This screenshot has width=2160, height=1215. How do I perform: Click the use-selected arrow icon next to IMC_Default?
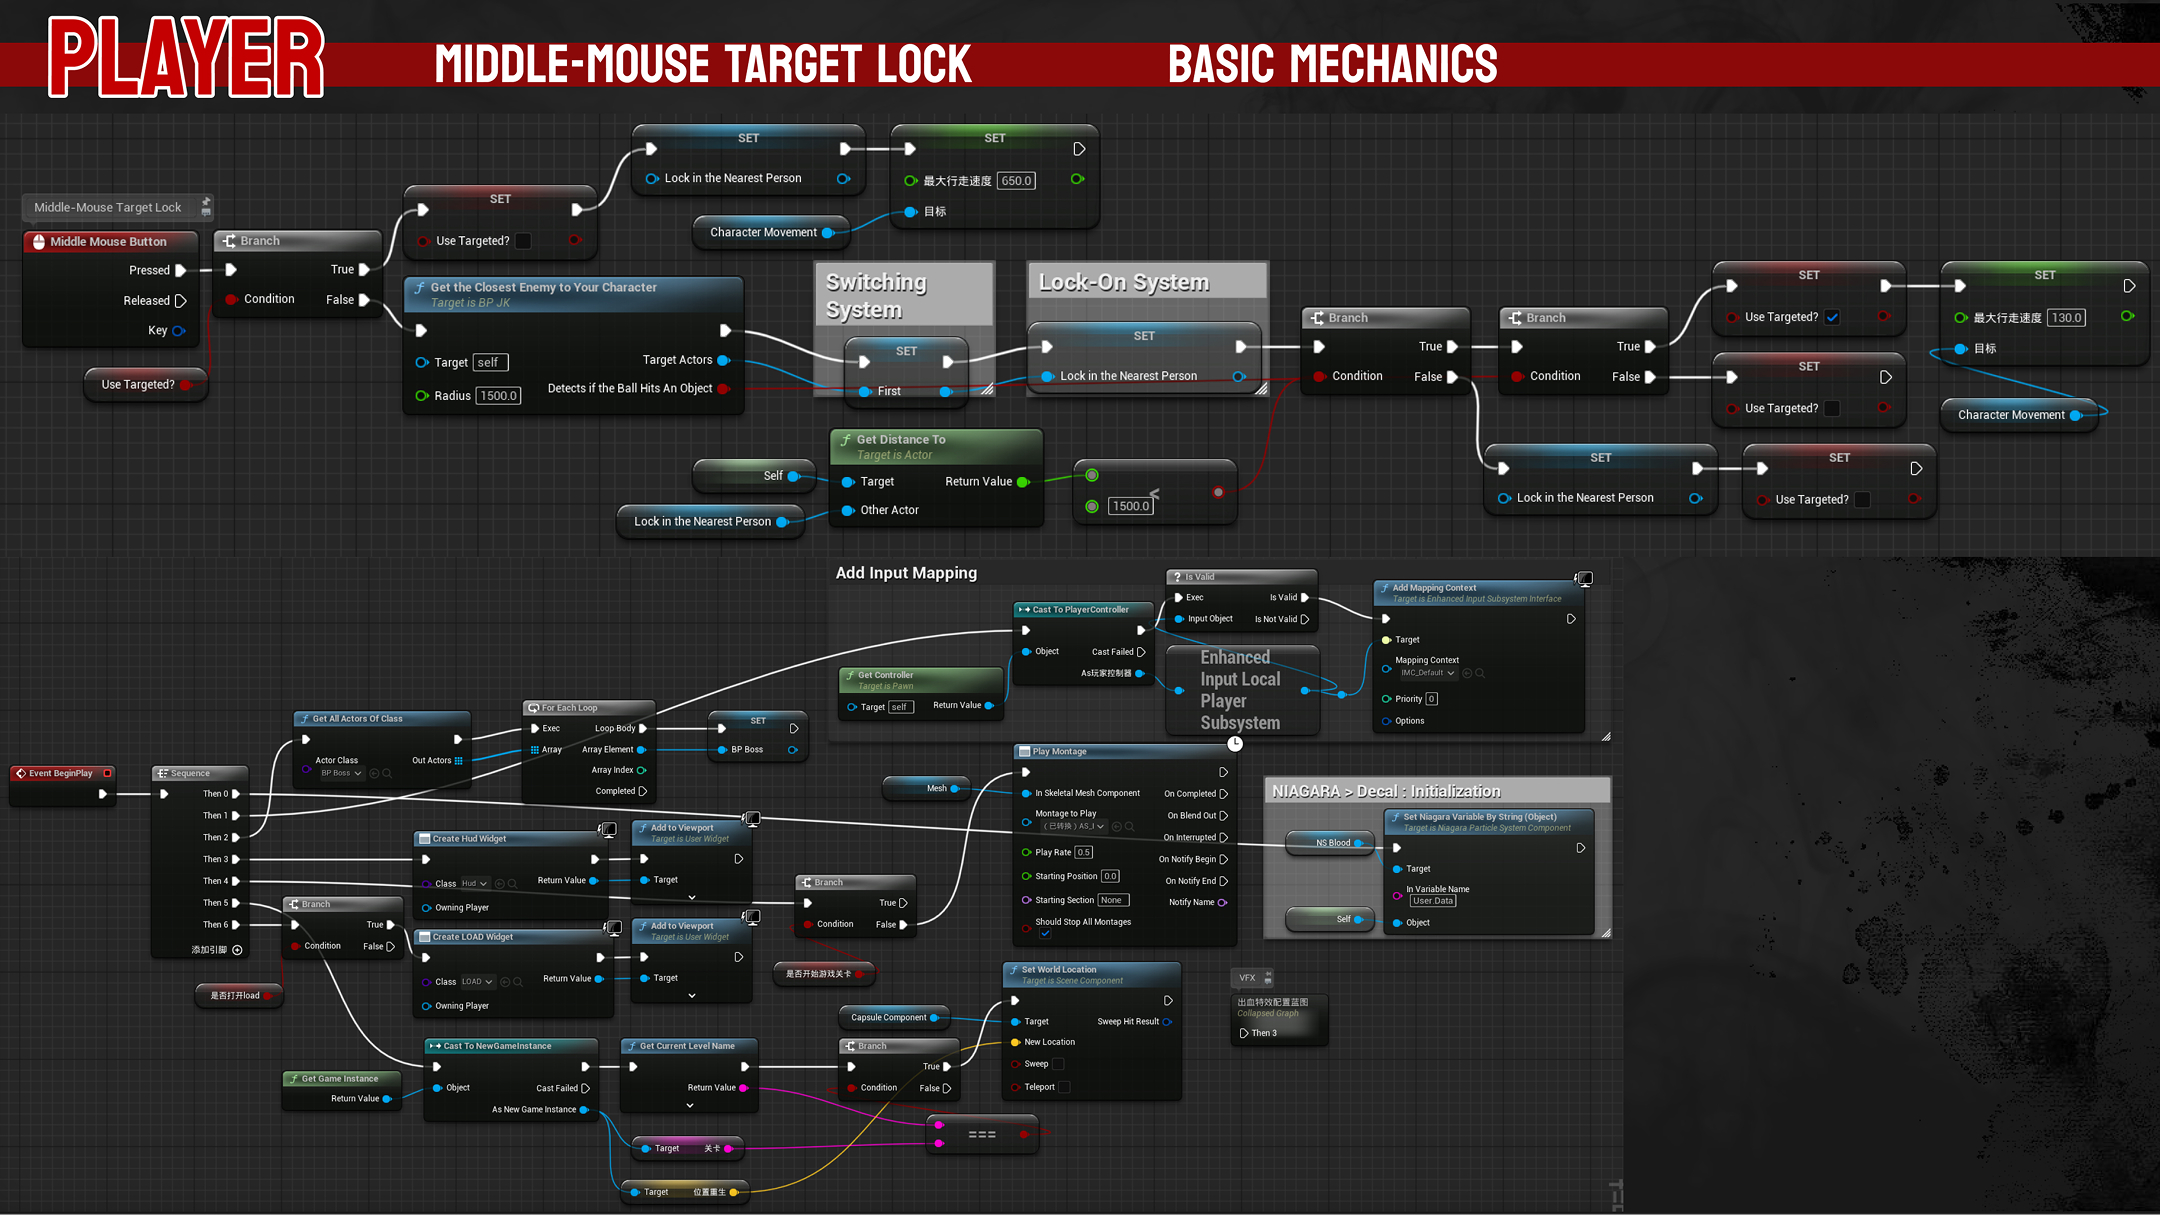click(1467, 673)
